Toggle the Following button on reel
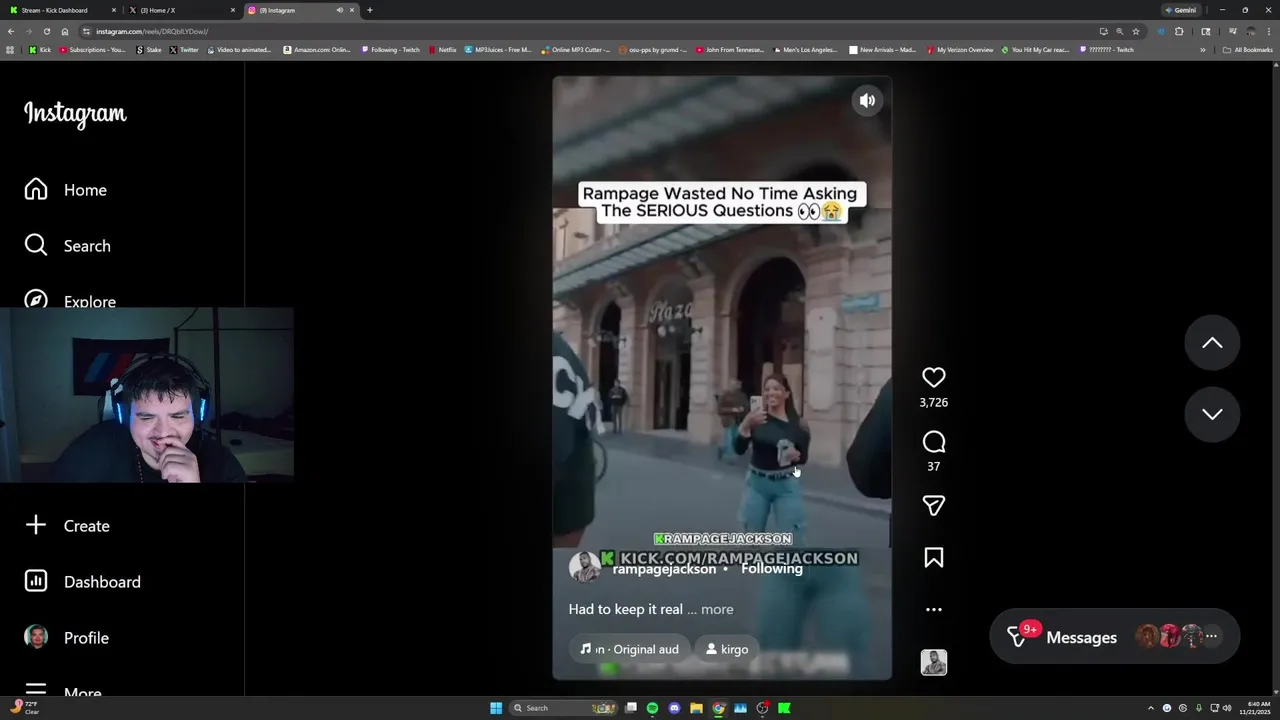This screenshot has width=1280, height=720. coord(772,568)
